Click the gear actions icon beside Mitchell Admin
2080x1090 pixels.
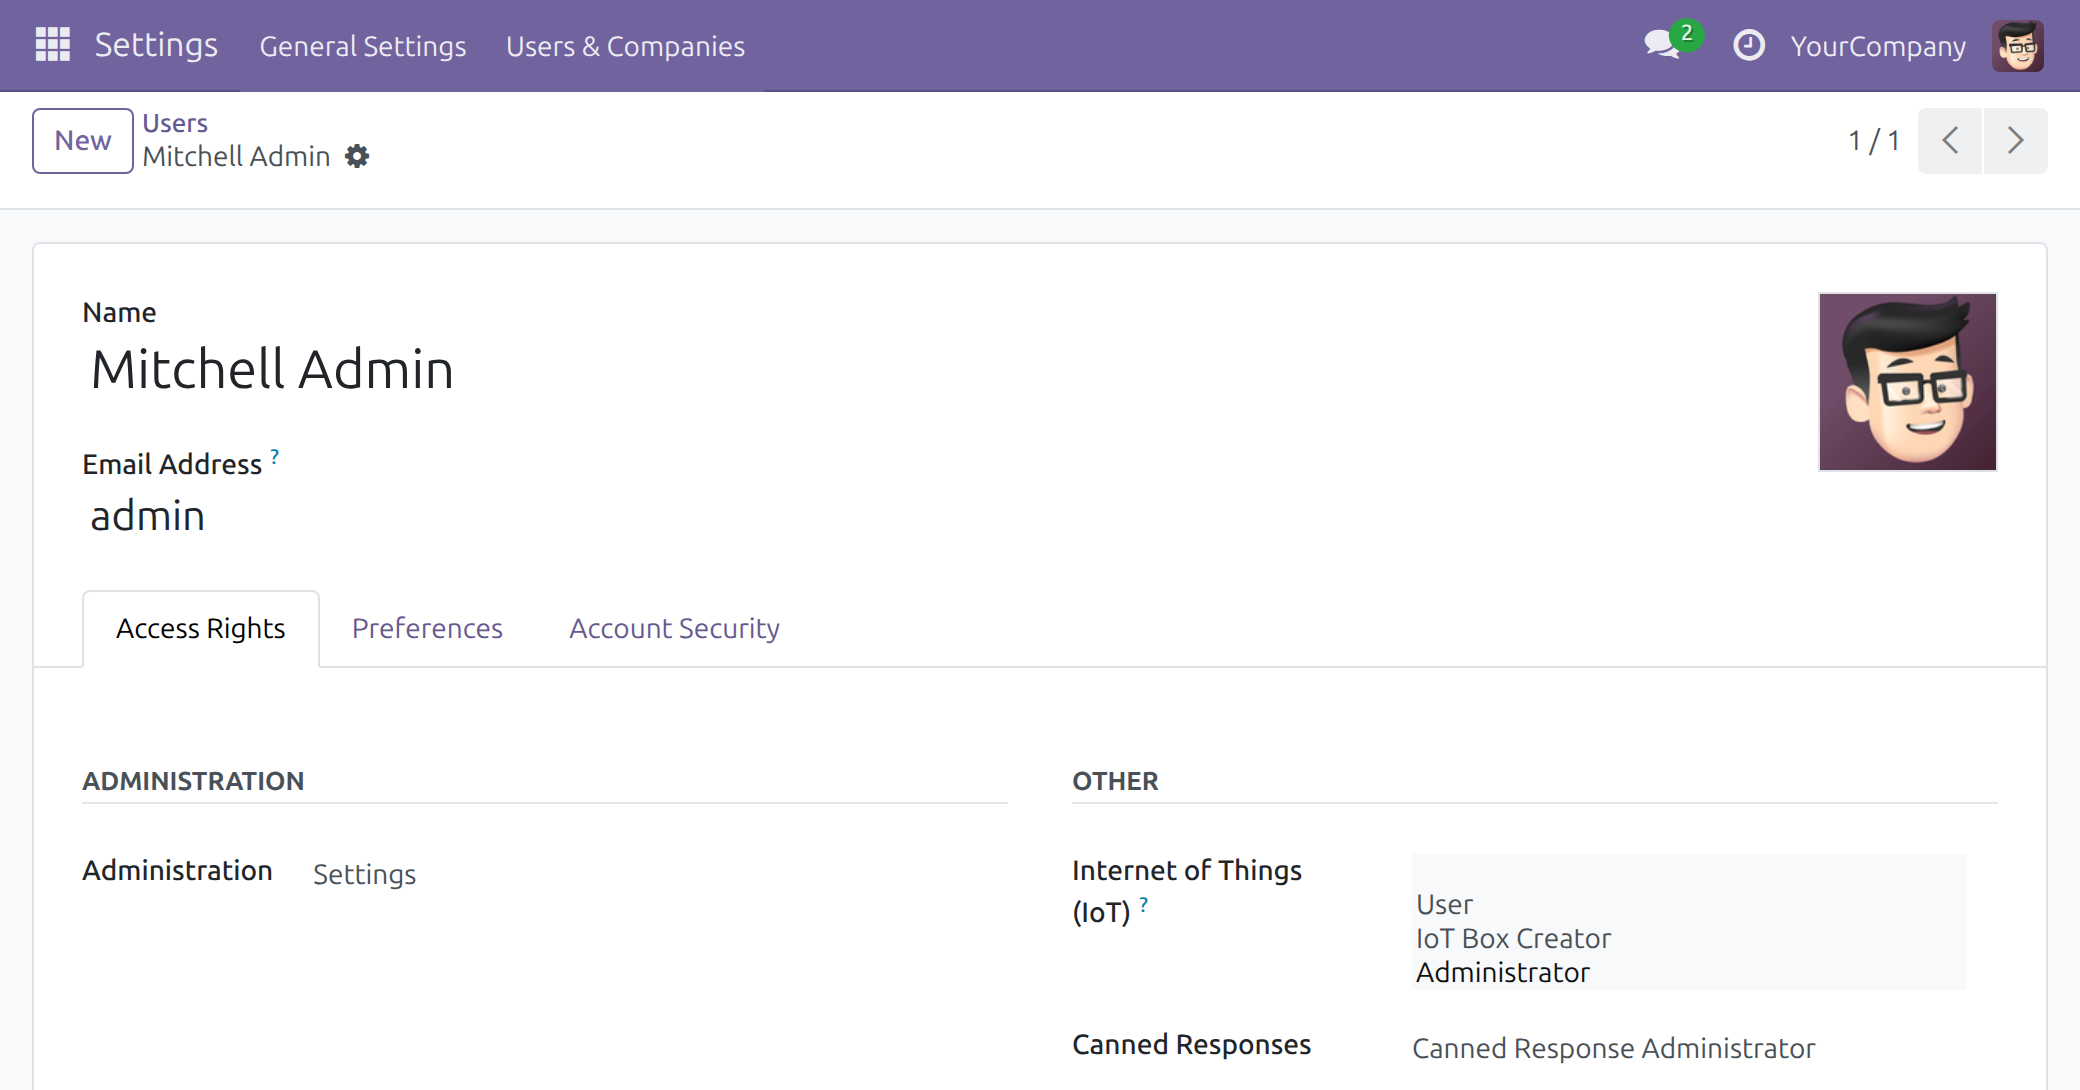click(x=357, y=156)
